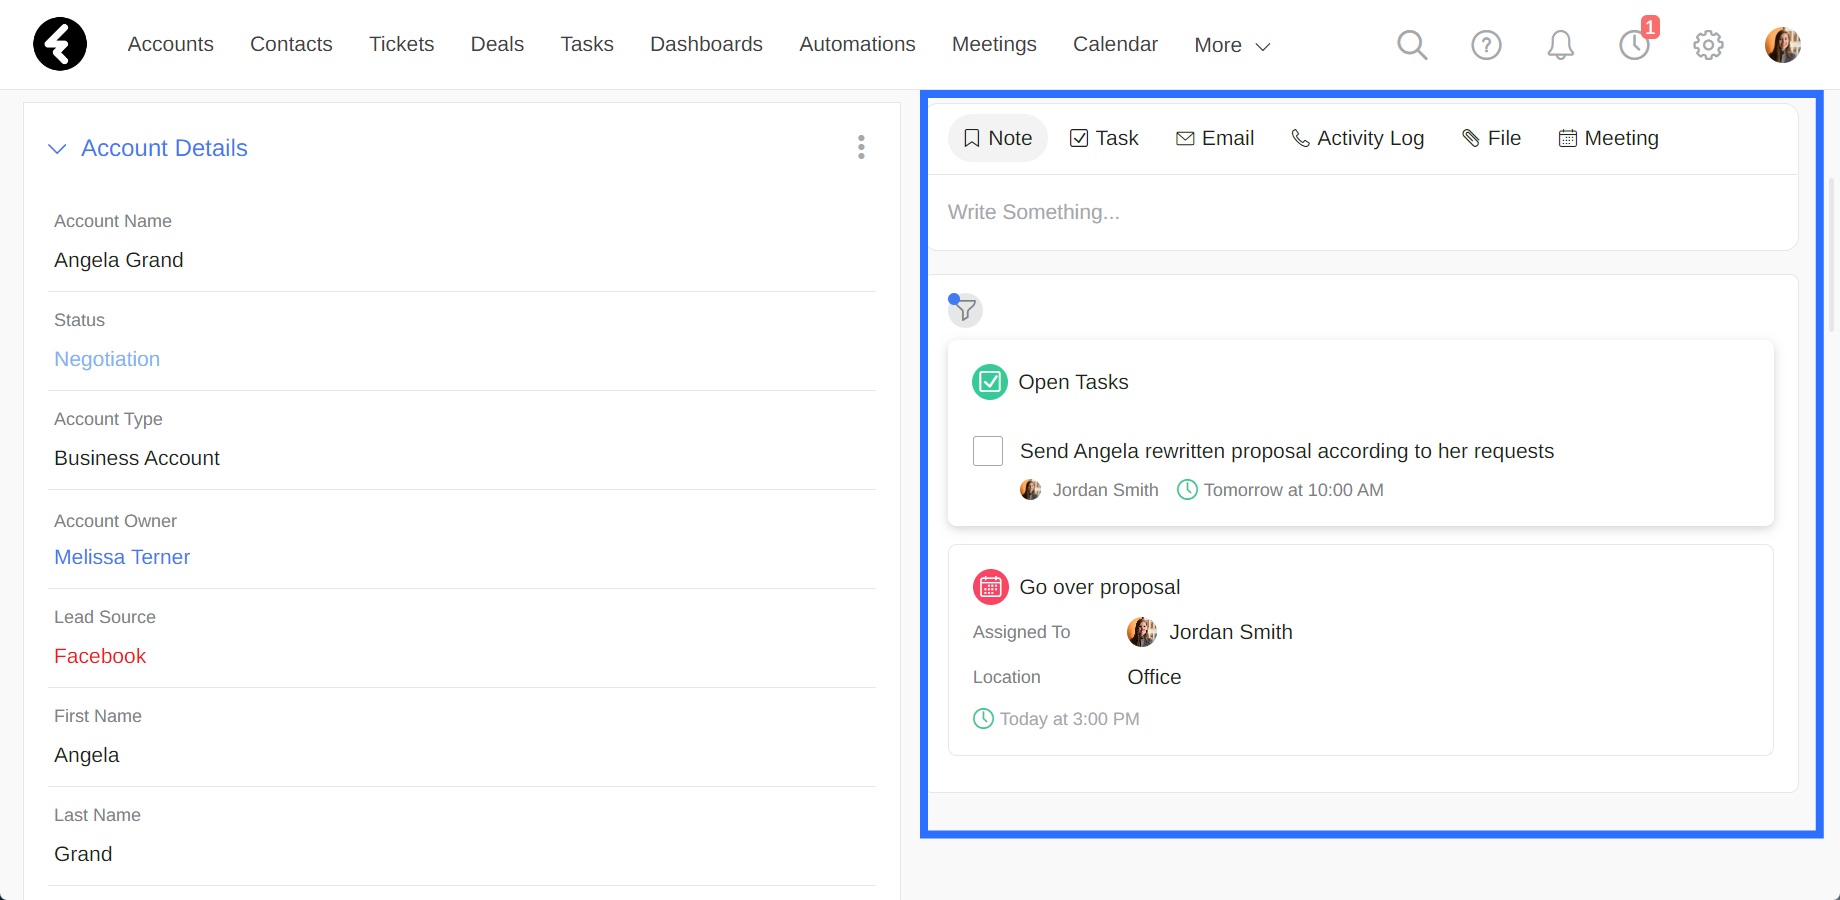The width and height of the screenshot is (1840, 900).
Task: Switch to the Email tab
Action: click(1215, 138)
